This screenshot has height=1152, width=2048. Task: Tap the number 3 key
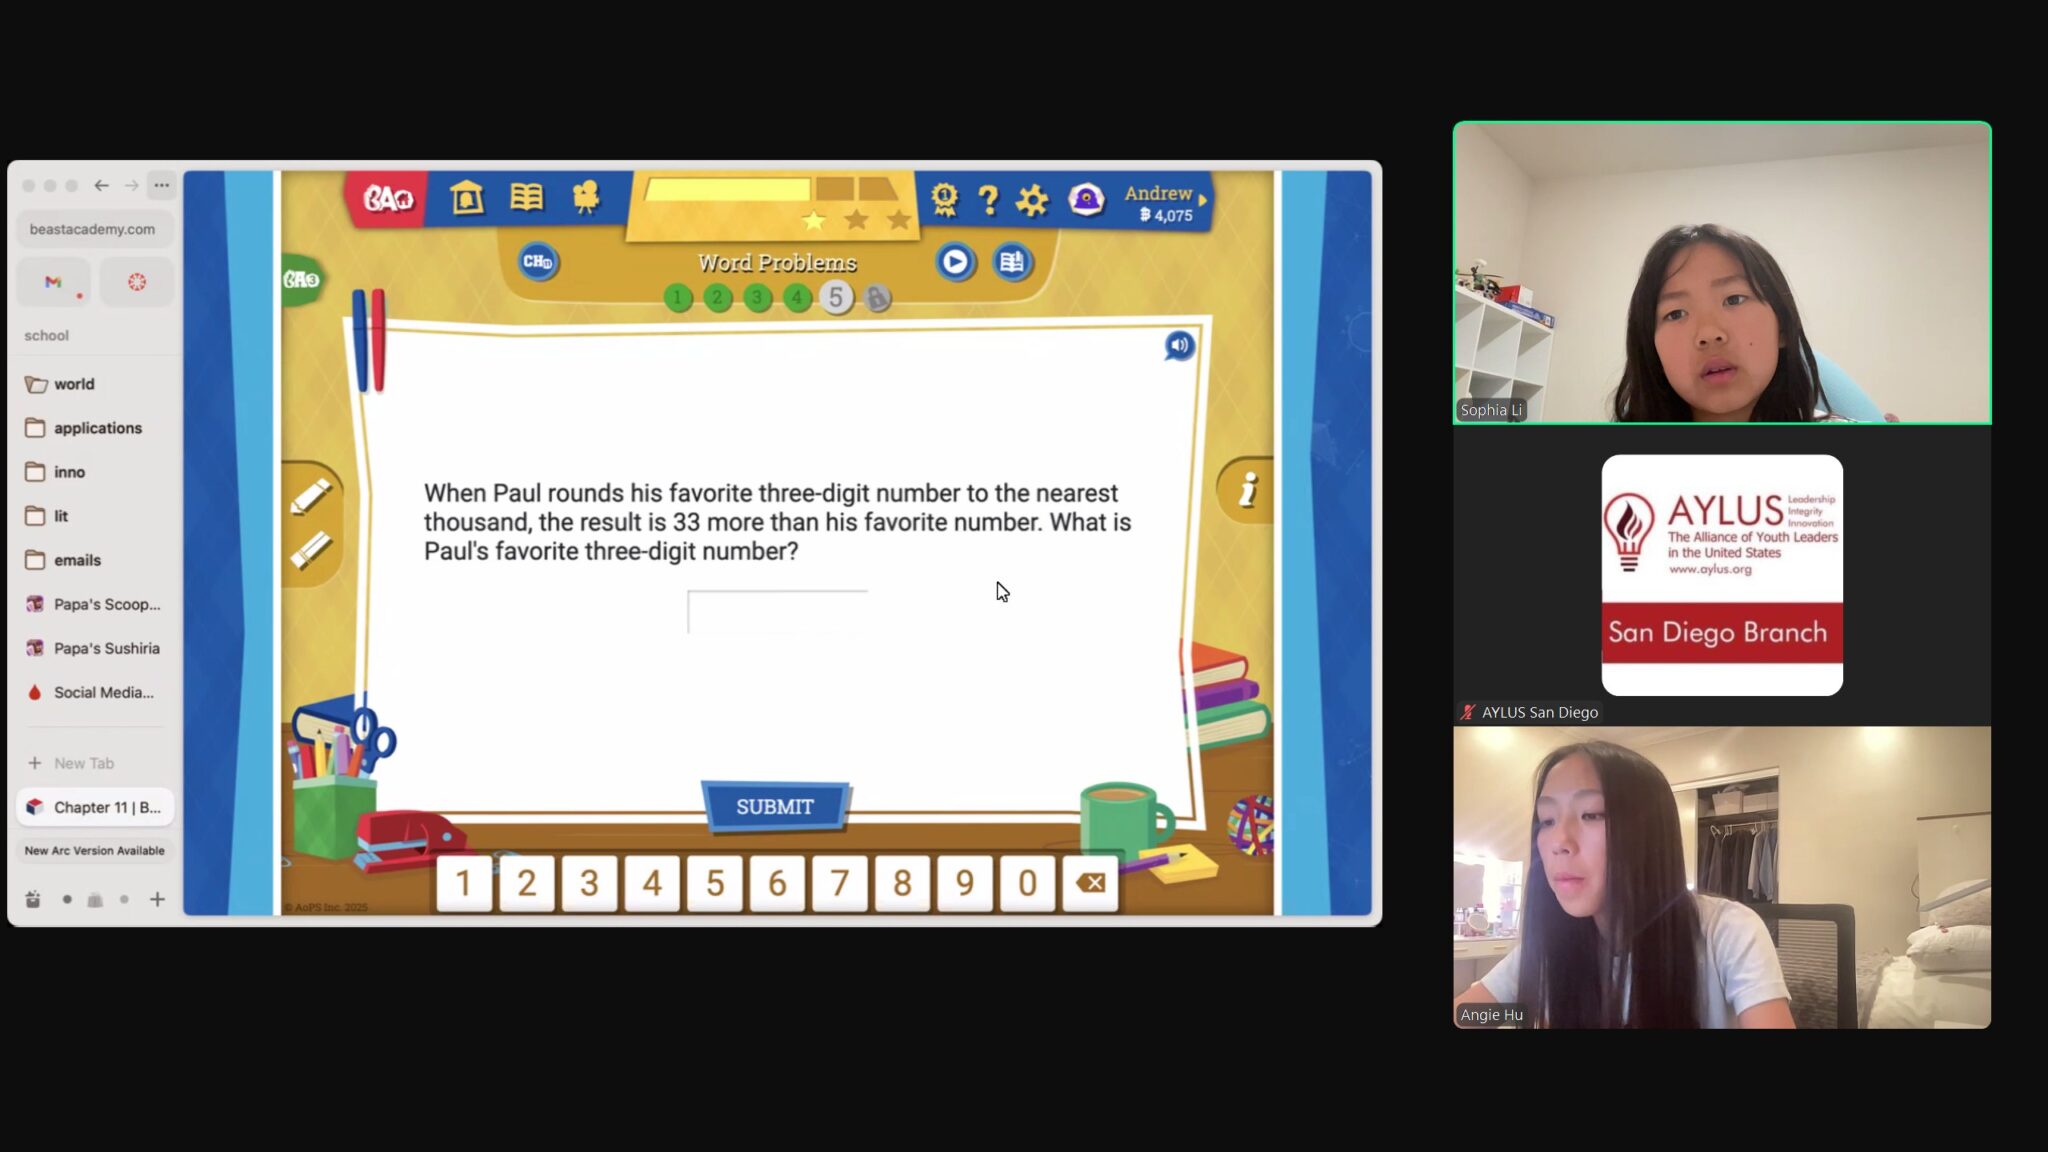click(x=589, y=883)
